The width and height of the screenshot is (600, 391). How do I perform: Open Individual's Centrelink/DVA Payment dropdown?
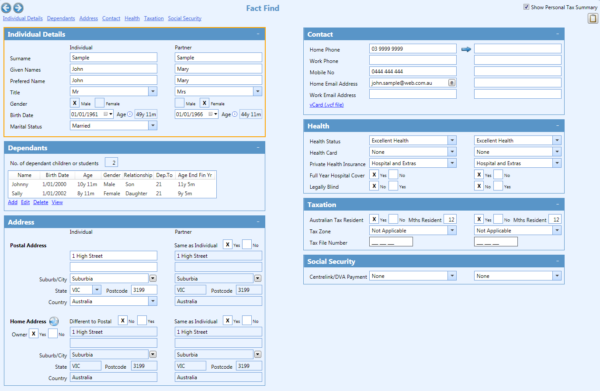[x=452, y=276]
